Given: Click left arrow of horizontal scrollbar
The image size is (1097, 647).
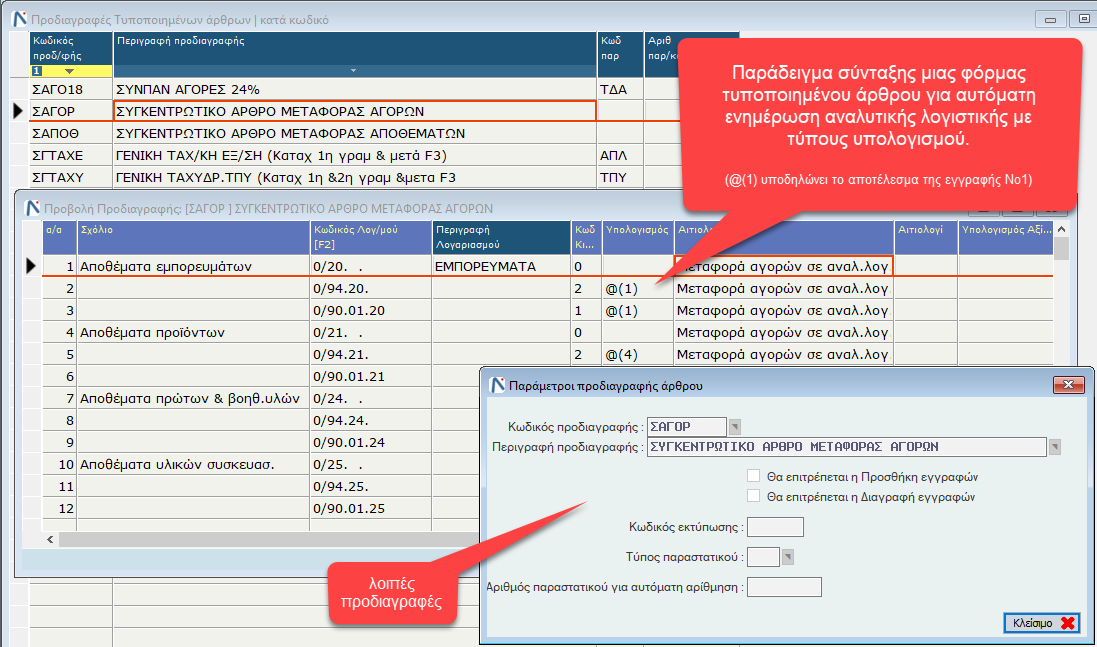Looking at the screenshot, I should tap(50, 539).
